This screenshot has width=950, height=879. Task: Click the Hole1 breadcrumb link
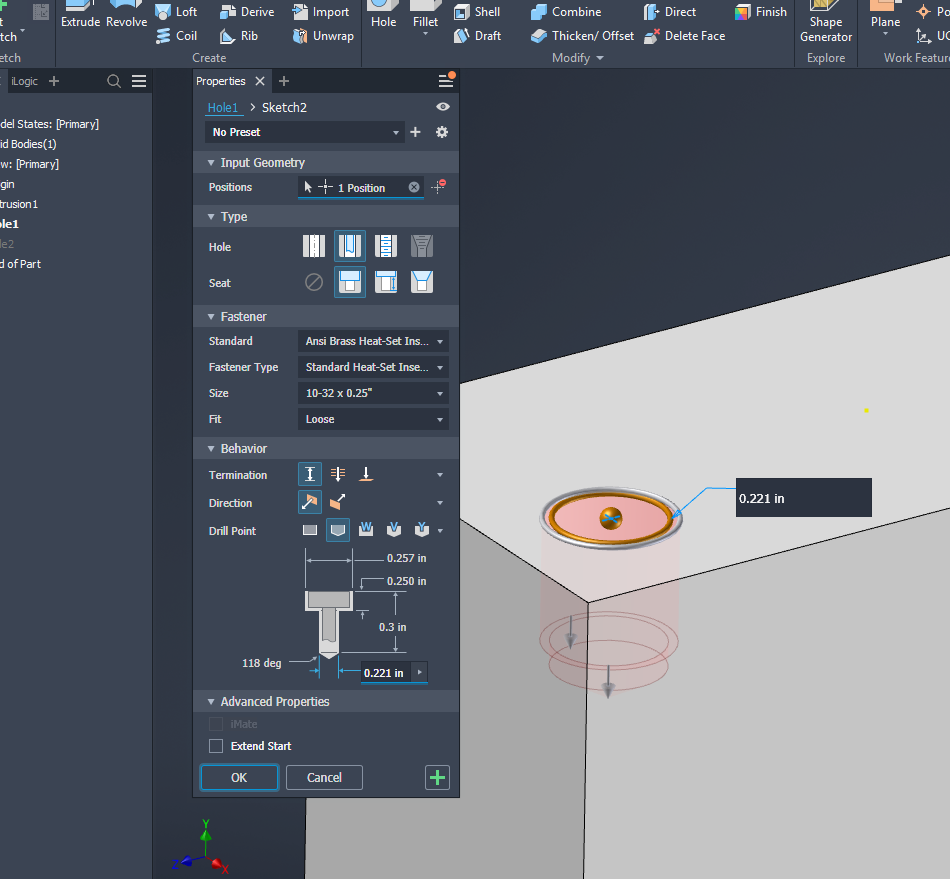[222, 107]
